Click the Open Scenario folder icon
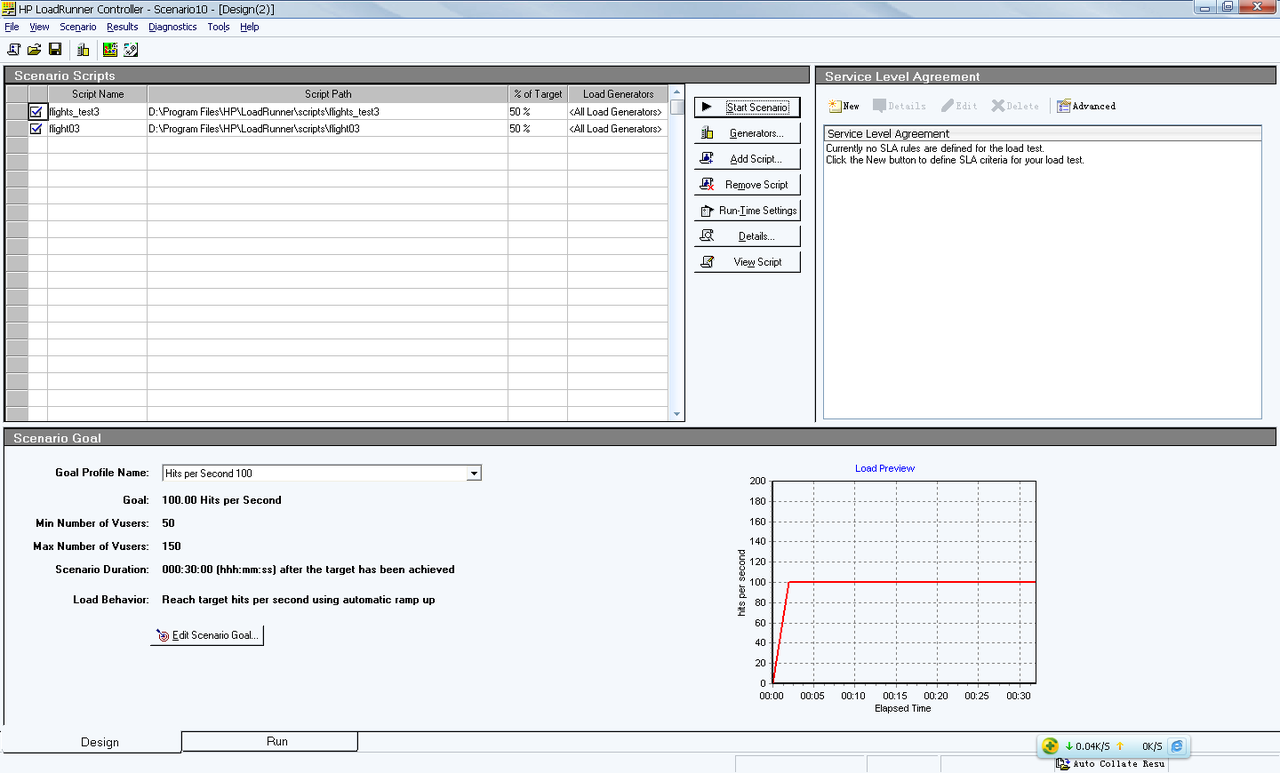Viewport: 1280px width, 773px height. click(34, 50)
